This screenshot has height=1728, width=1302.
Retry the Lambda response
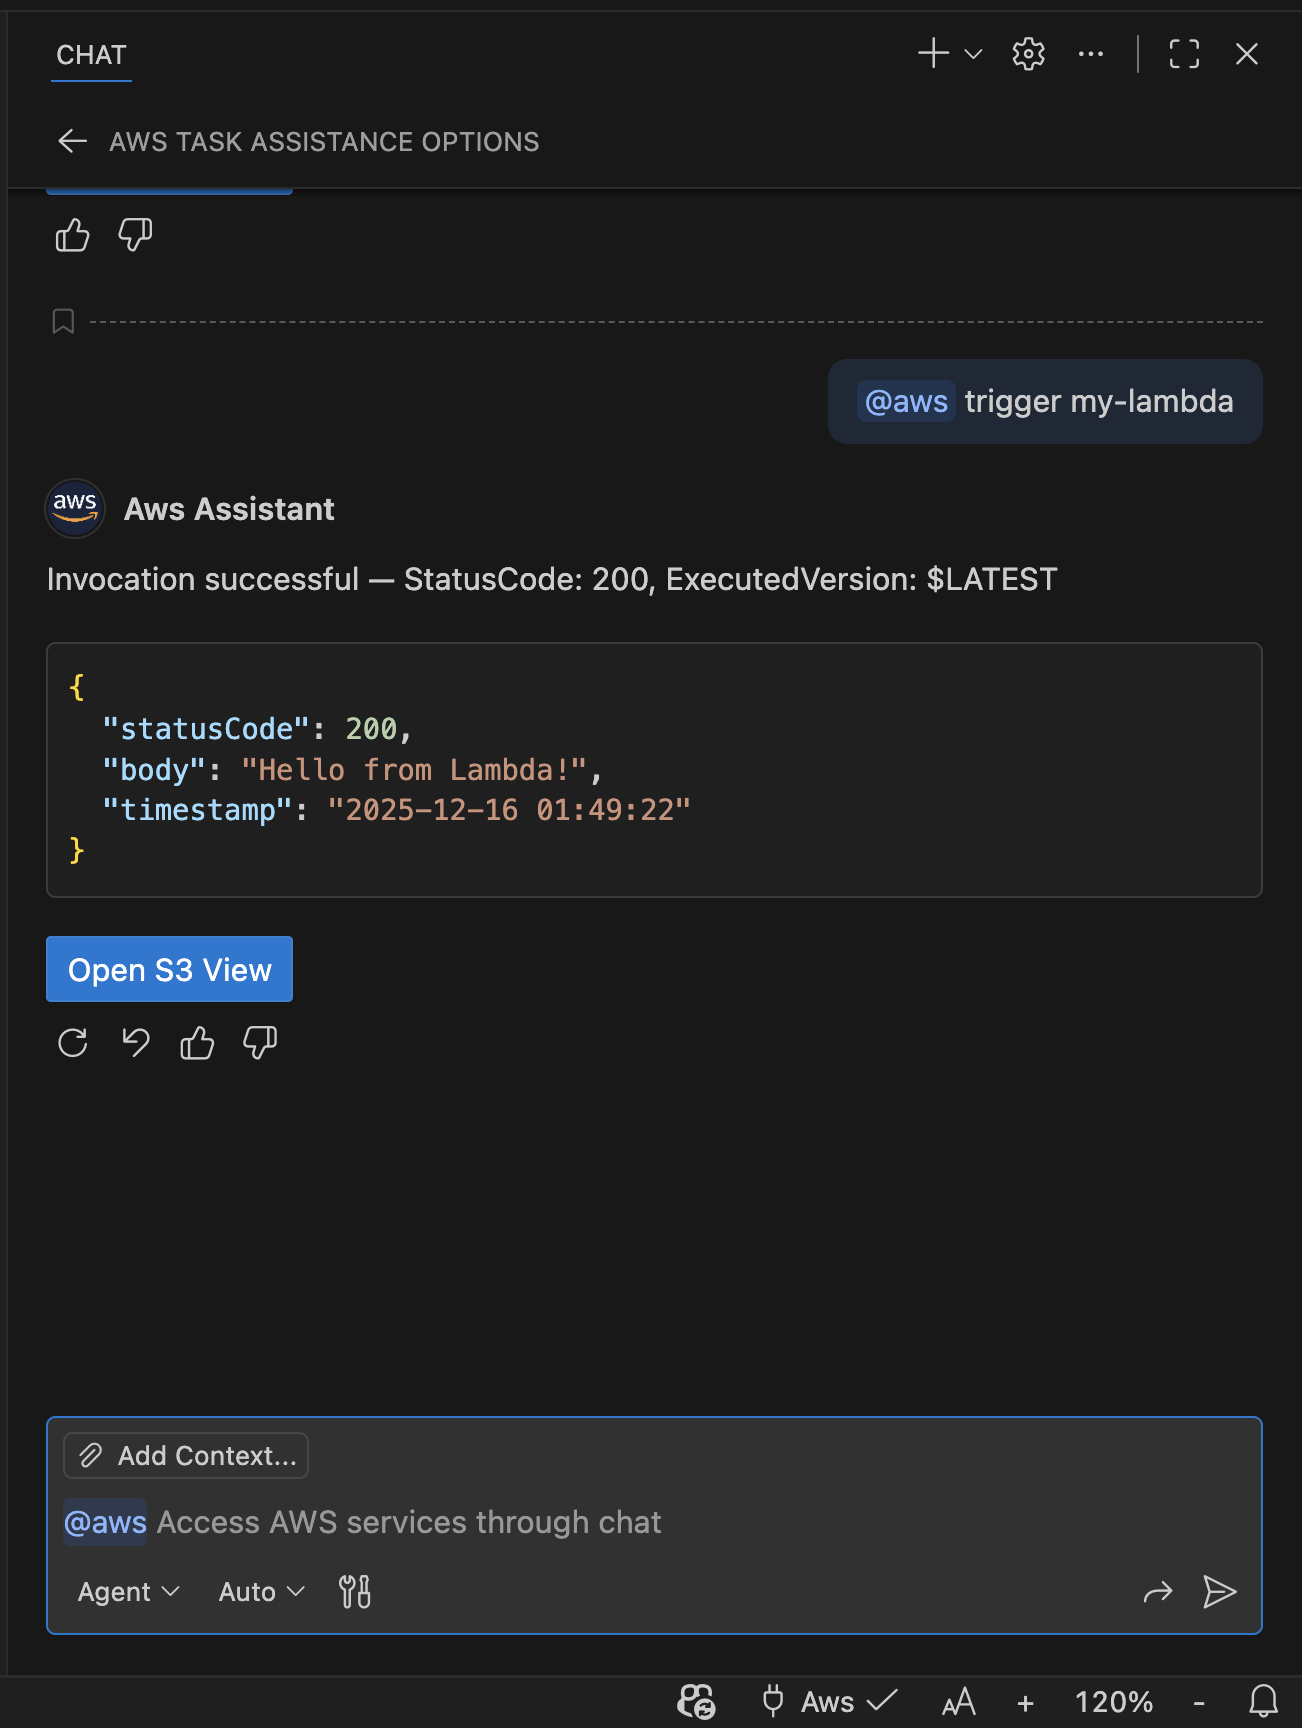[x=72, y=1043]
